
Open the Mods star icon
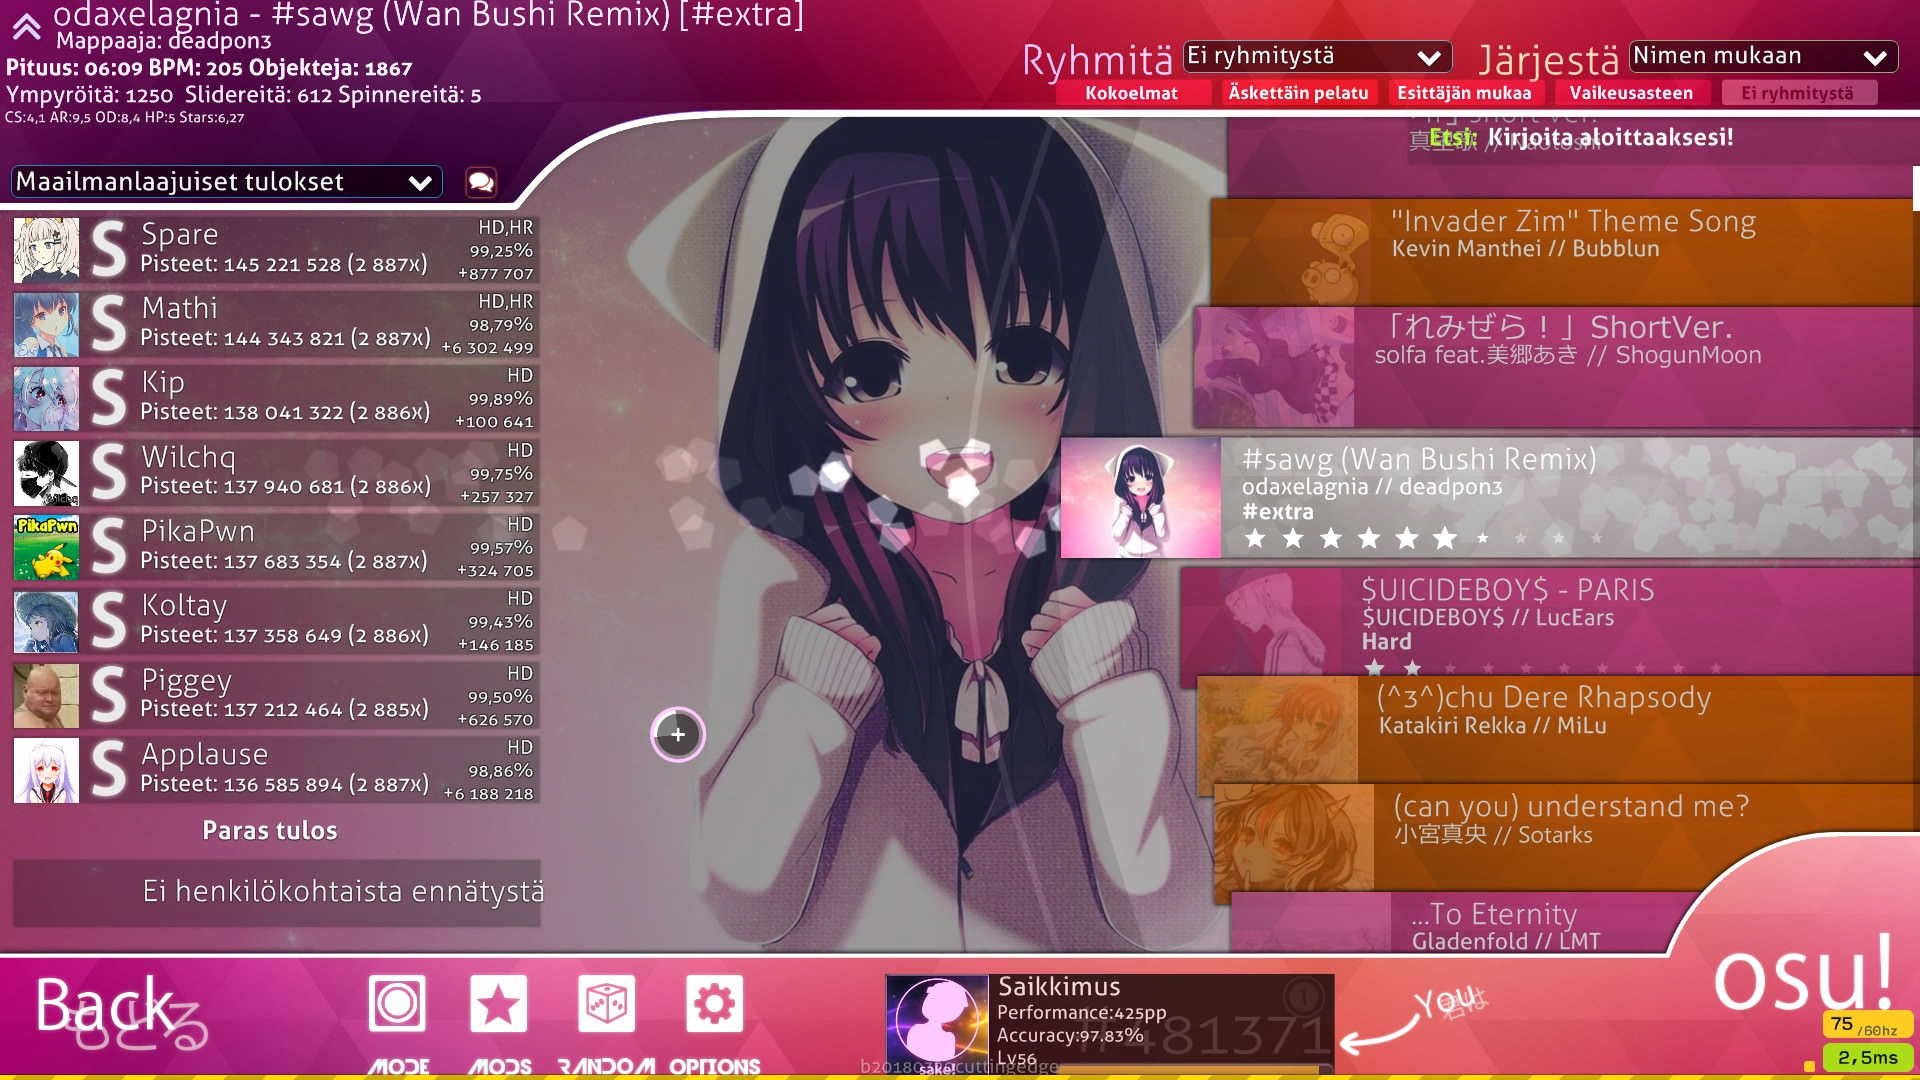(x=499, y=1003)
